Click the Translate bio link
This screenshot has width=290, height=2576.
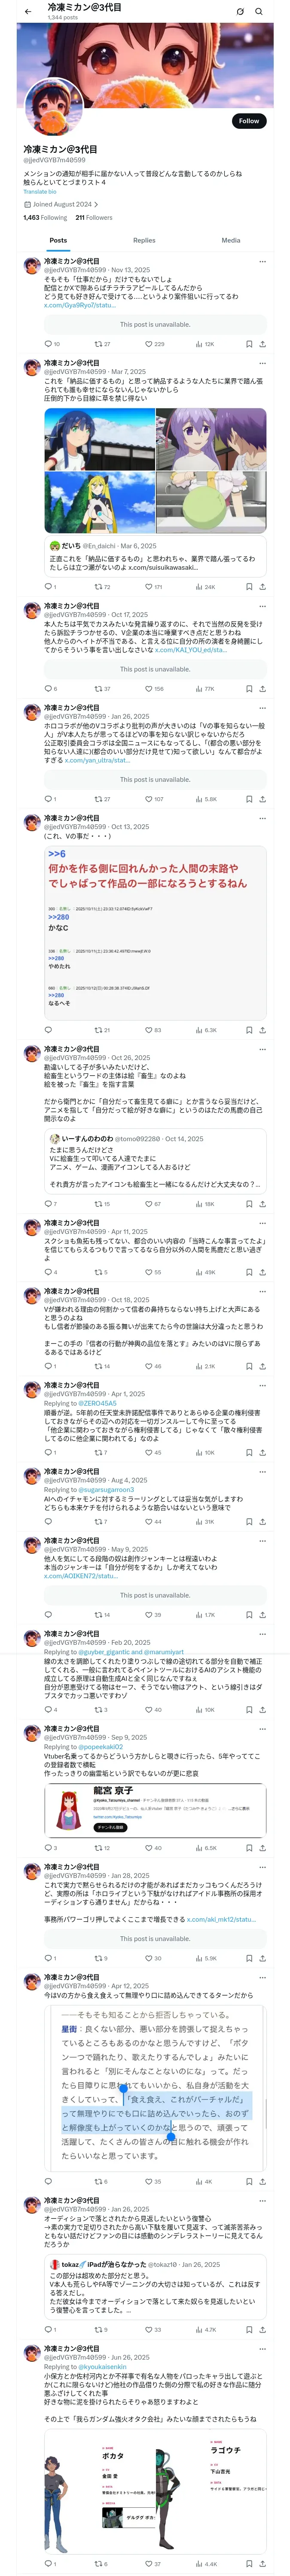click(40, 191)
